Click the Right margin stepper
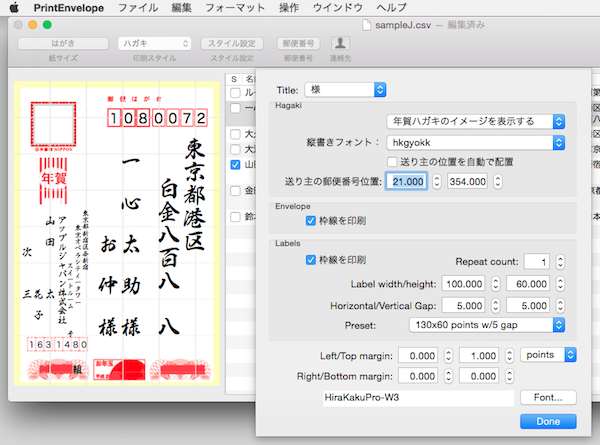 coord(448,376)
